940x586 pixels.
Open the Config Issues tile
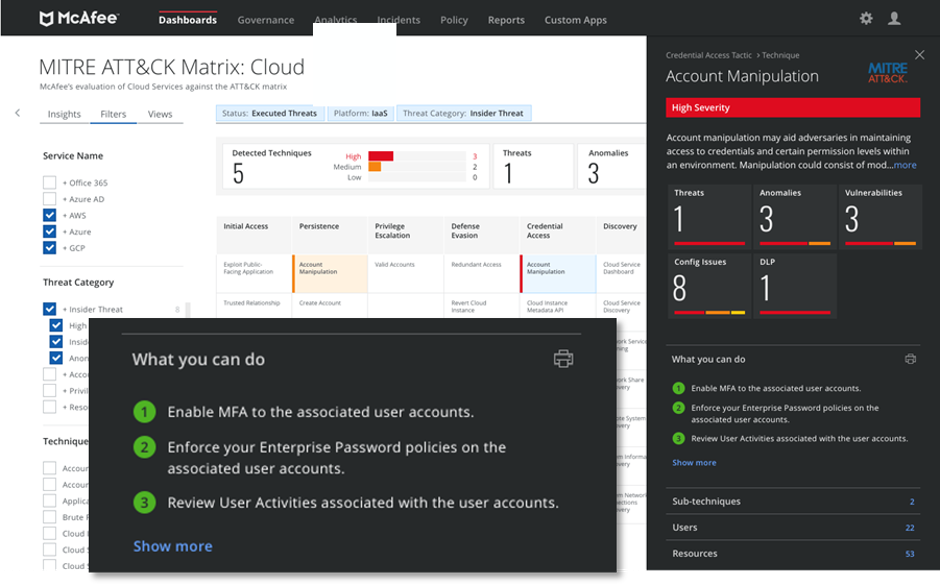709,286
